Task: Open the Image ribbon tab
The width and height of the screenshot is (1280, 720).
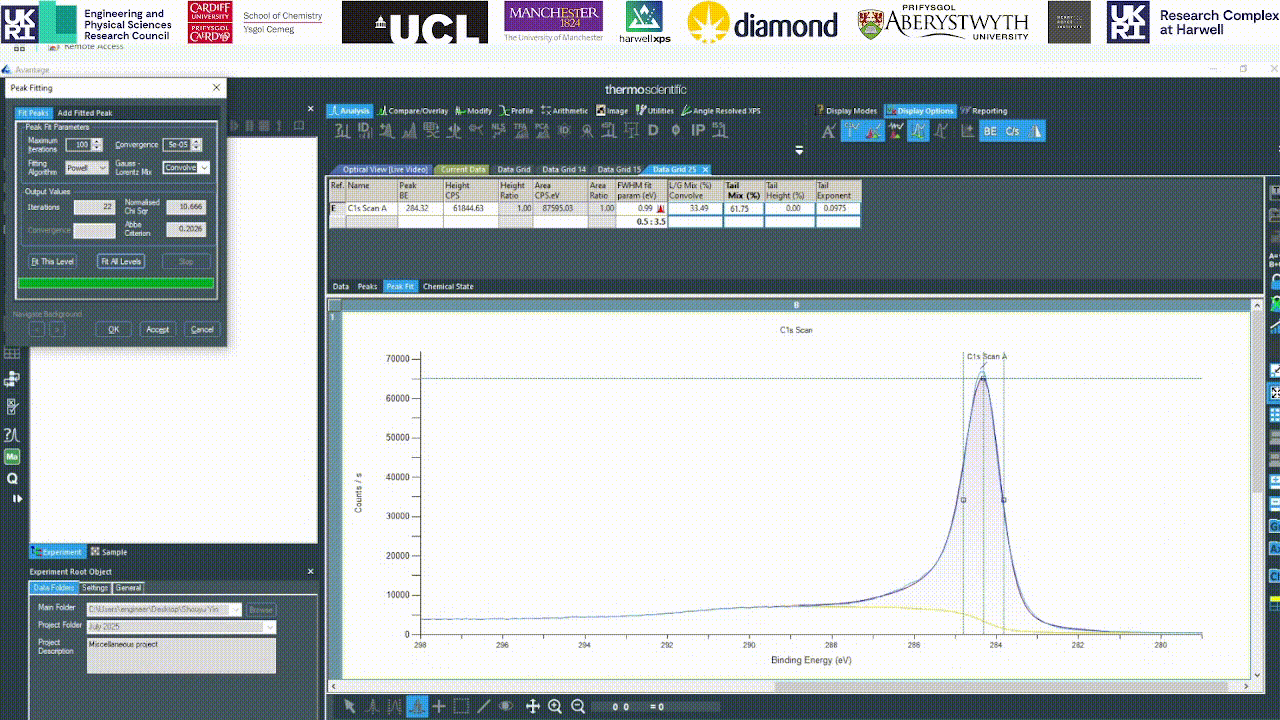Action: 613,111
